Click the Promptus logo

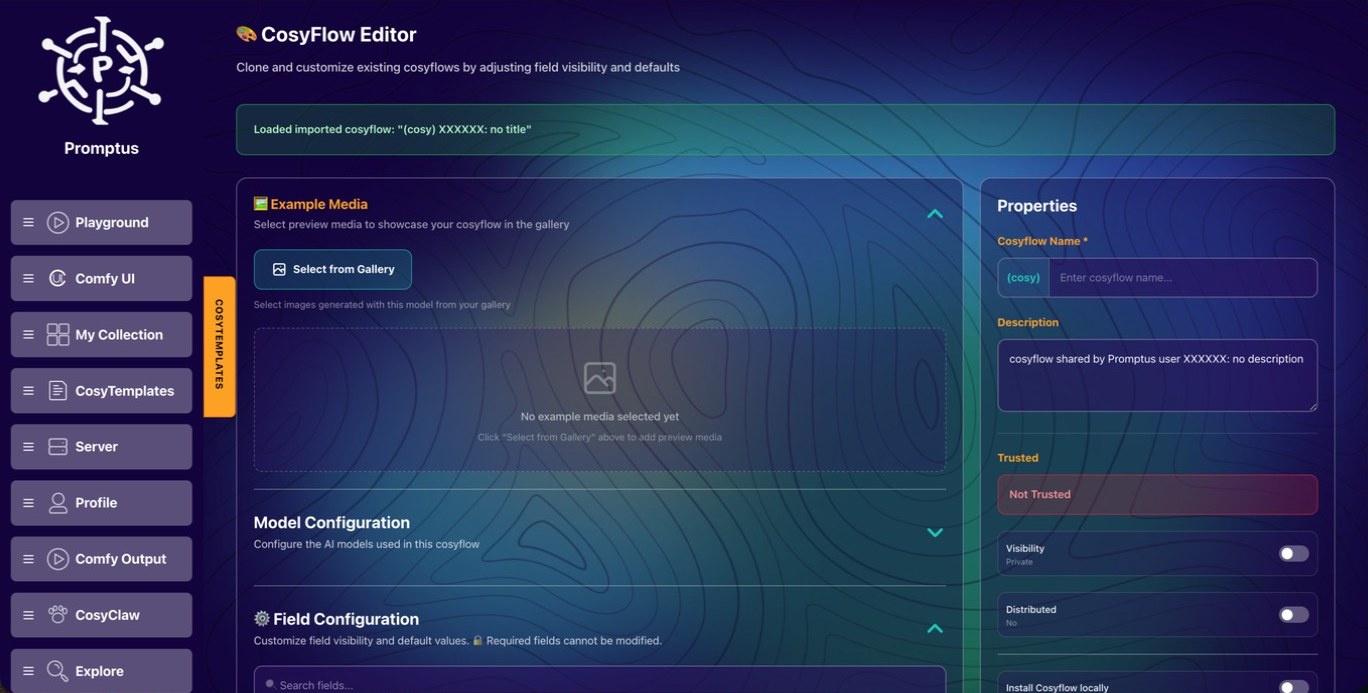point(101,70)
